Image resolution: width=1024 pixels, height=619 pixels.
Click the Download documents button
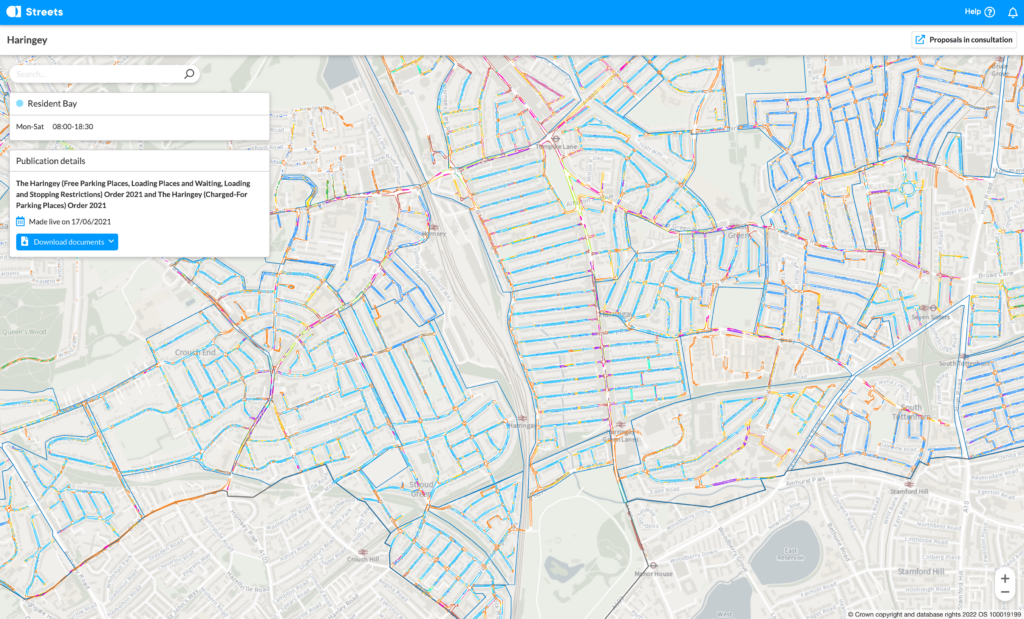66,242
